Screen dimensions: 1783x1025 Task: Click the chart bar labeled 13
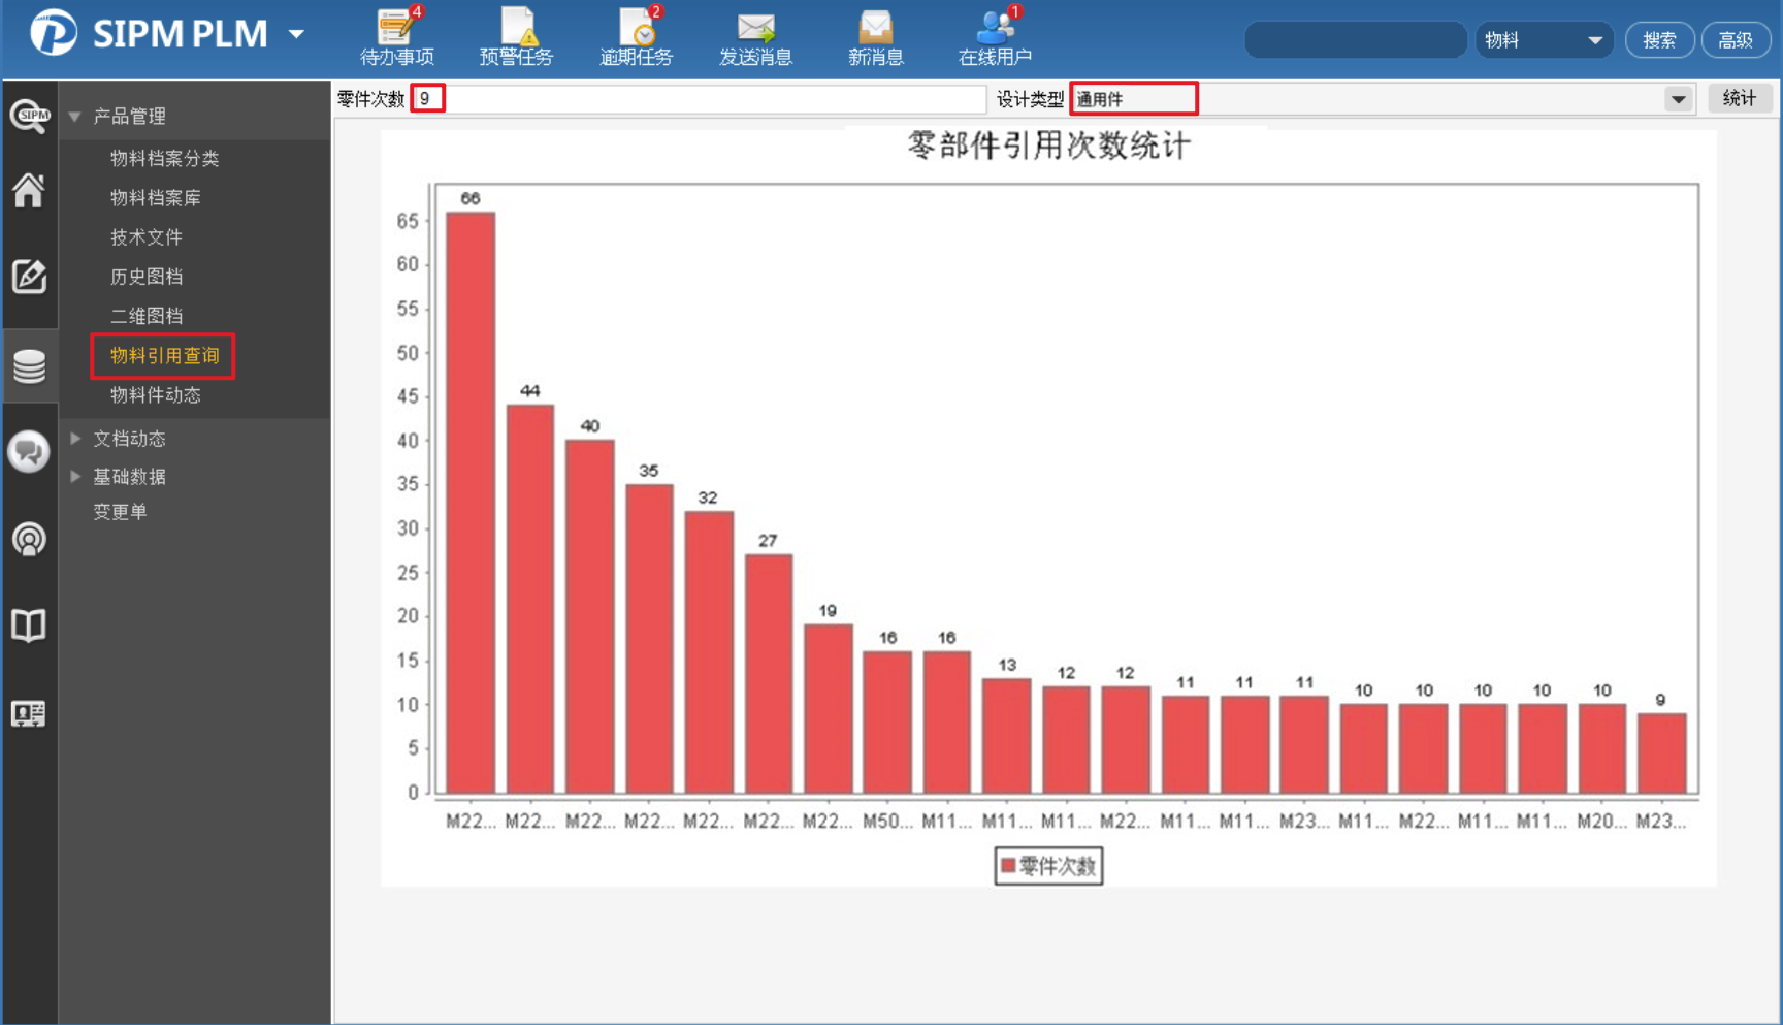pos(1006,737)
